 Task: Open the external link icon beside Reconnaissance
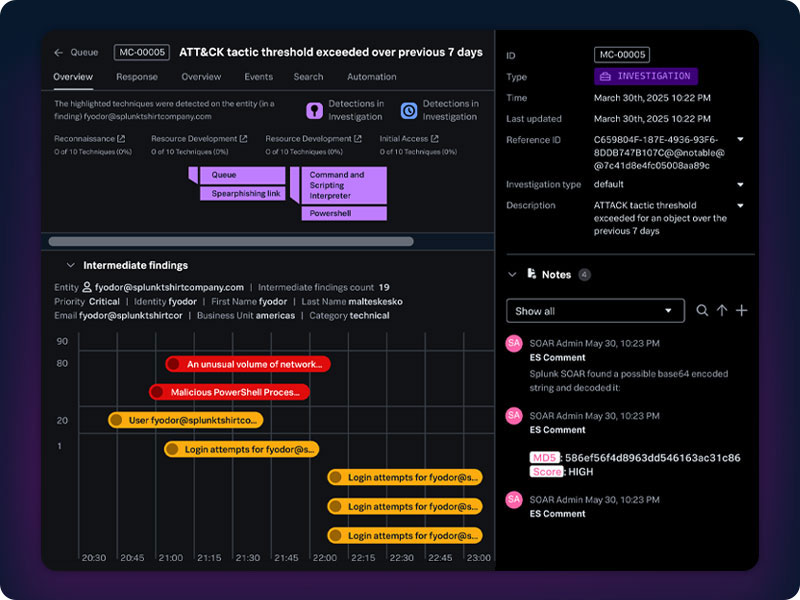point(122,139)
